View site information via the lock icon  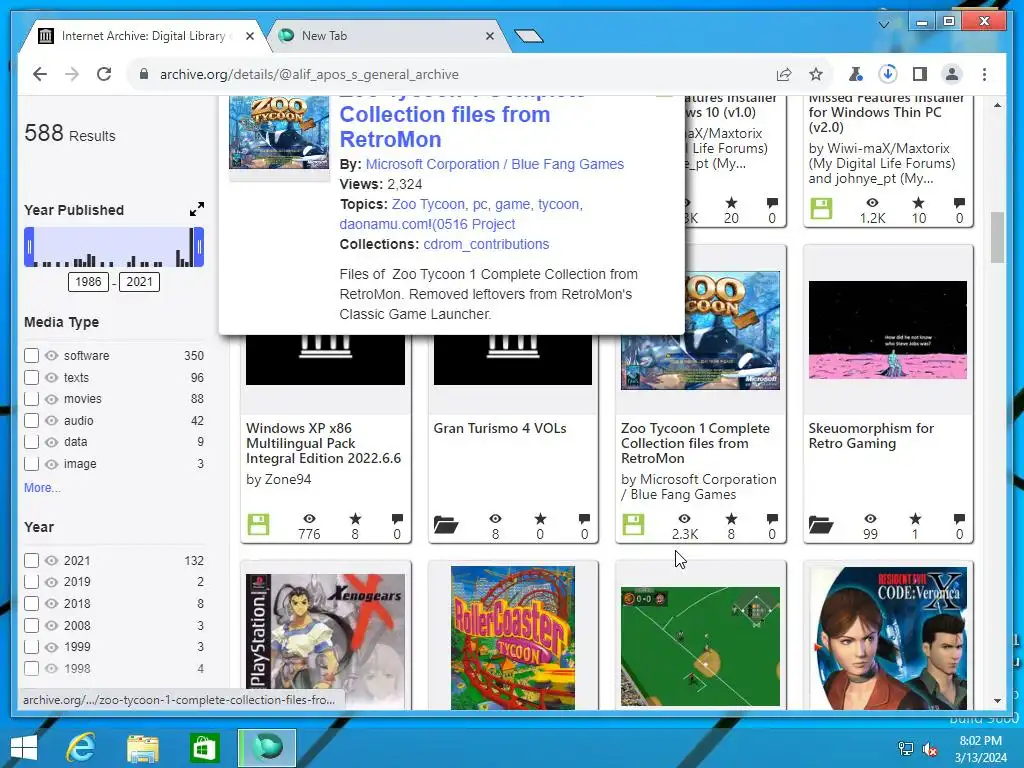click(144, 74)
